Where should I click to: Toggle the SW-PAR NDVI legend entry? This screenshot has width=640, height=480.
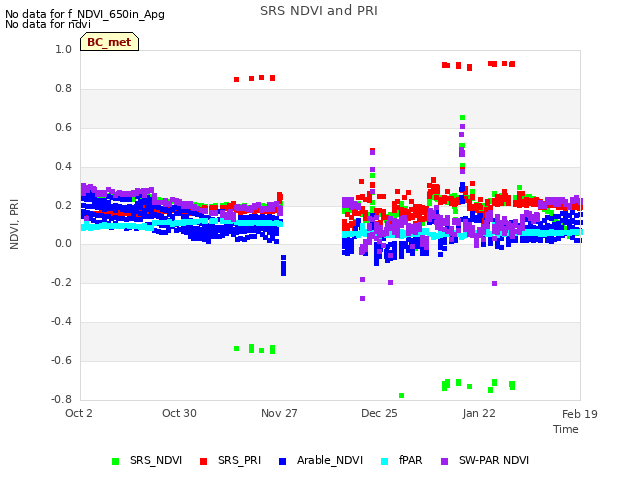[485, 460]
